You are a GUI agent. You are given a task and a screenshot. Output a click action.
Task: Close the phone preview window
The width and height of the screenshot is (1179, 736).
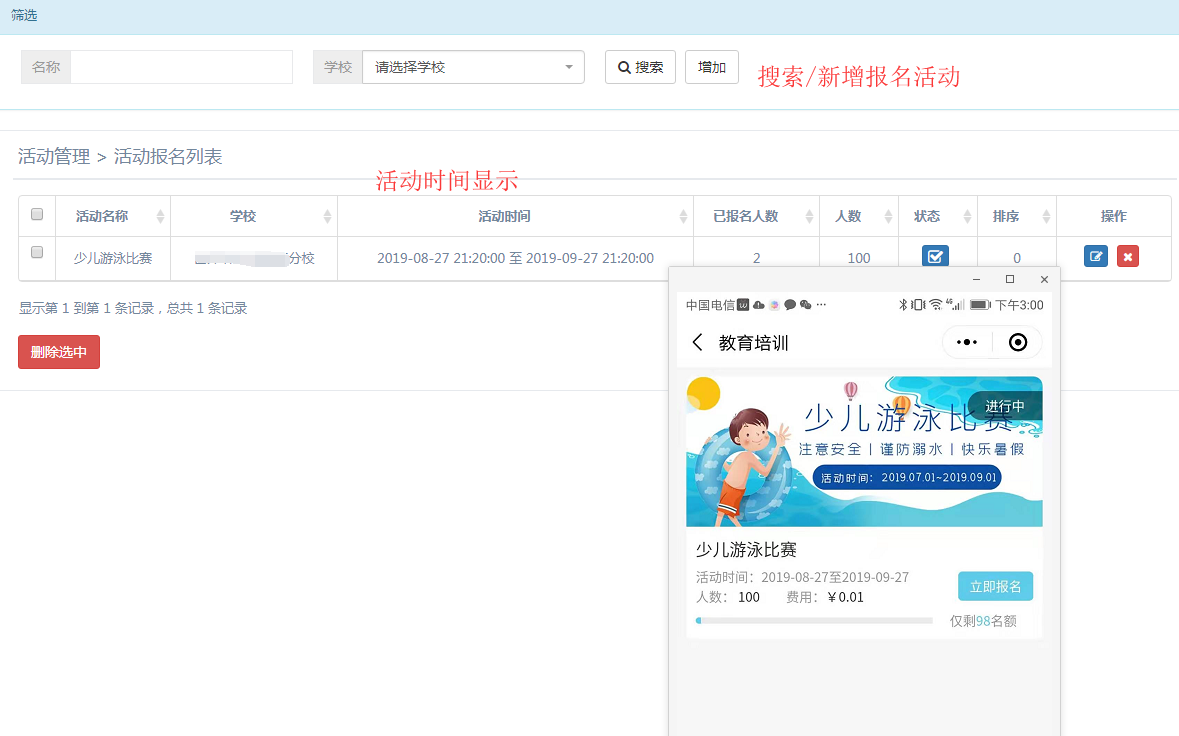(x=1044, y=279)
